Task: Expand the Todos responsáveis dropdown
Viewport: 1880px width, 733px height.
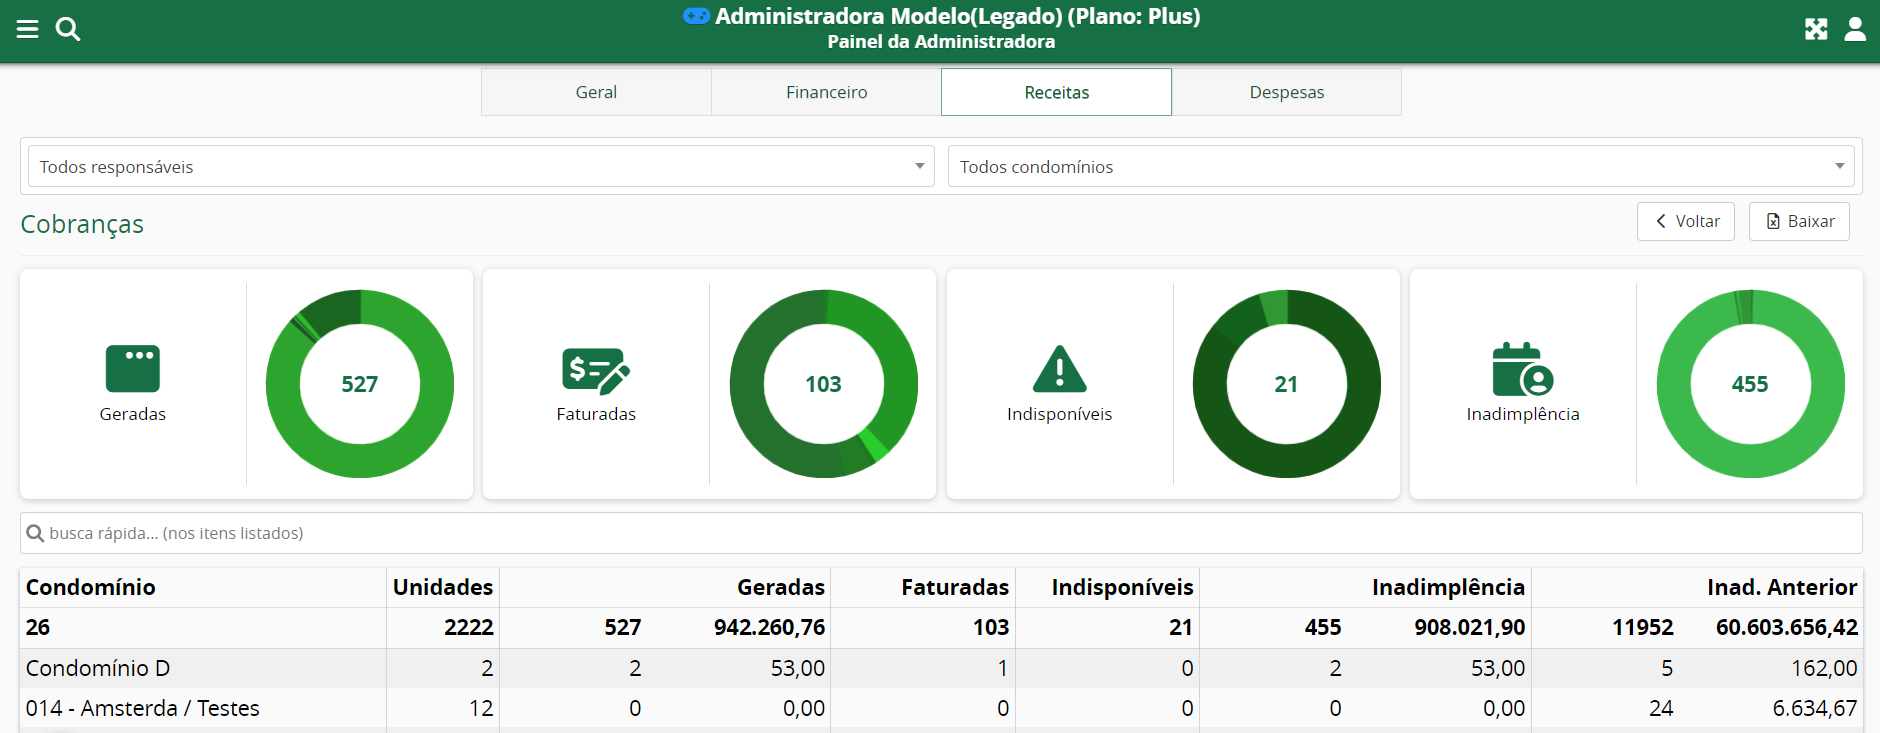Action: [x=480, y=167]
